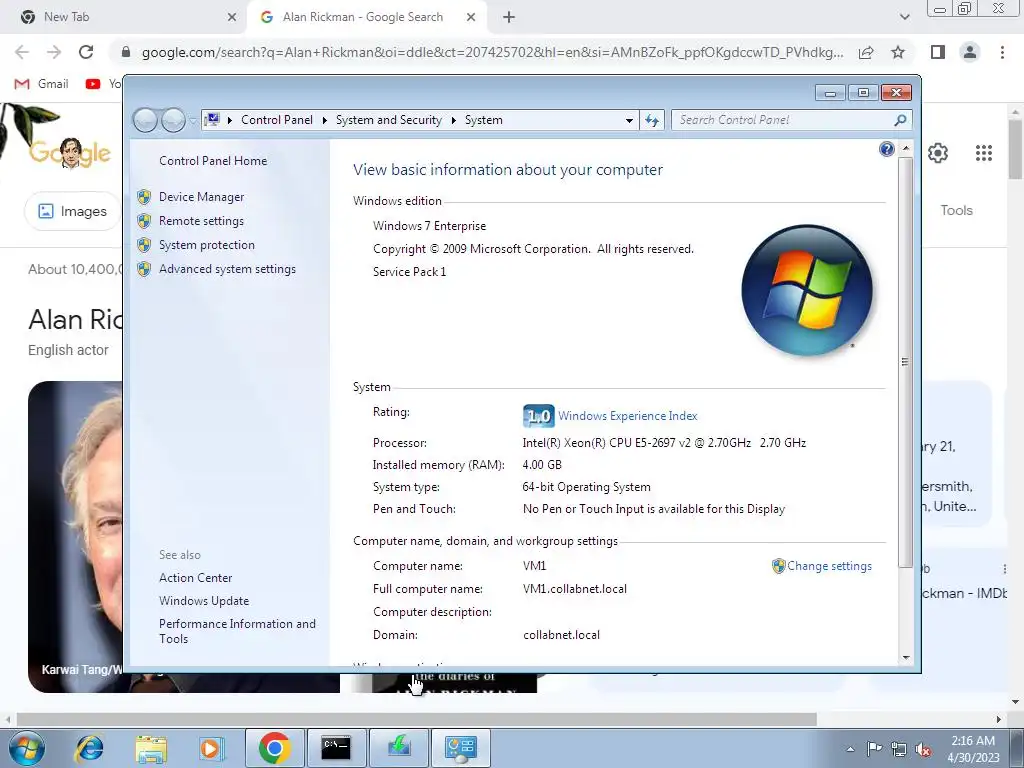Click the muted volume tray icon
1024x768 pixels.
pos(923,750)
